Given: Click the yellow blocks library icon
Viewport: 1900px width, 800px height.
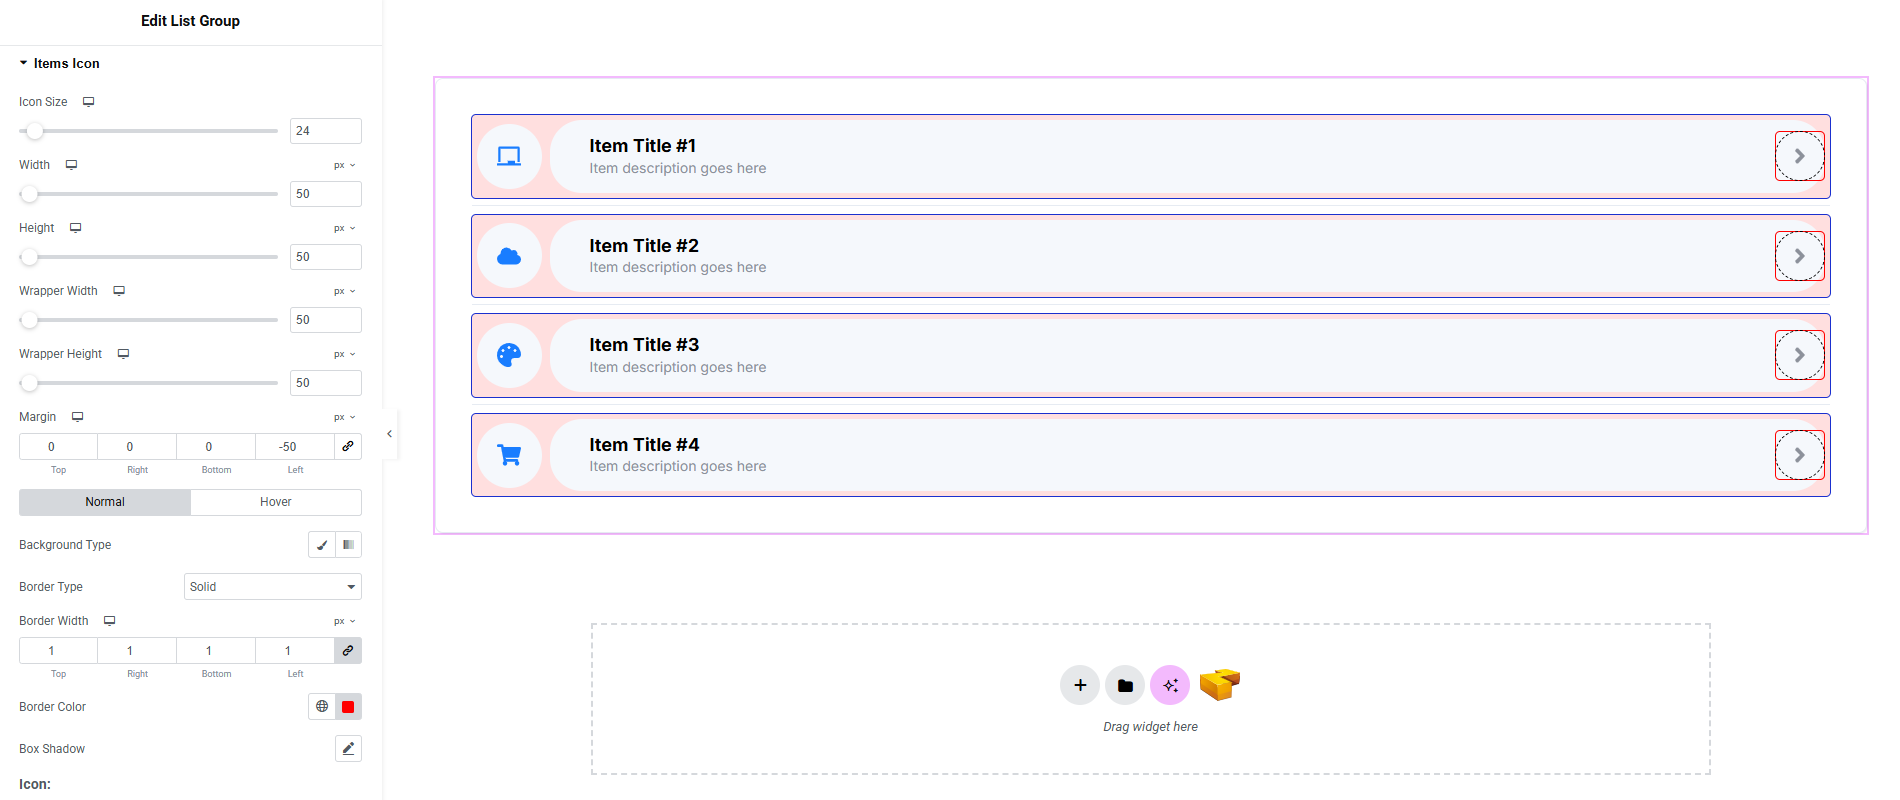Looking at the screenshot, I should tap(1219, 685).
